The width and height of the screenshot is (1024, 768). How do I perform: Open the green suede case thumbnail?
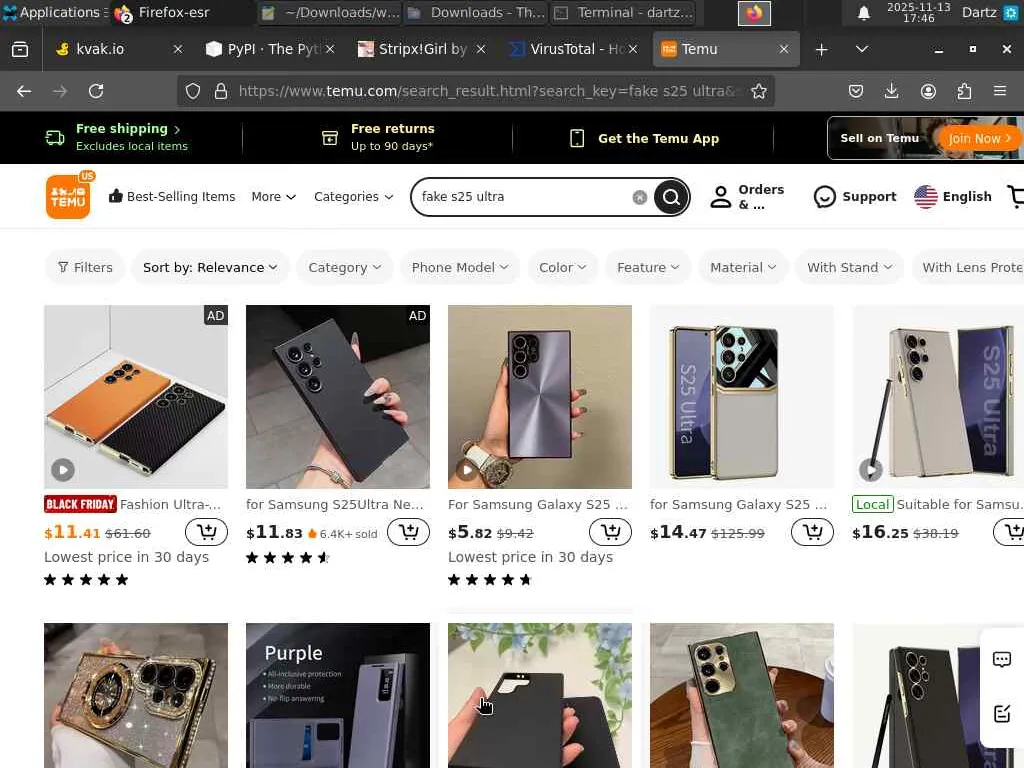pos(742,696)
